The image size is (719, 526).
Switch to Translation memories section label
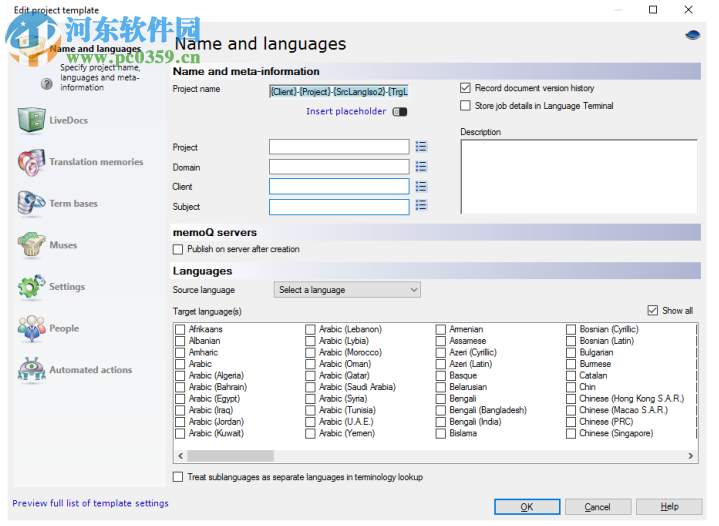click(96, 162)
